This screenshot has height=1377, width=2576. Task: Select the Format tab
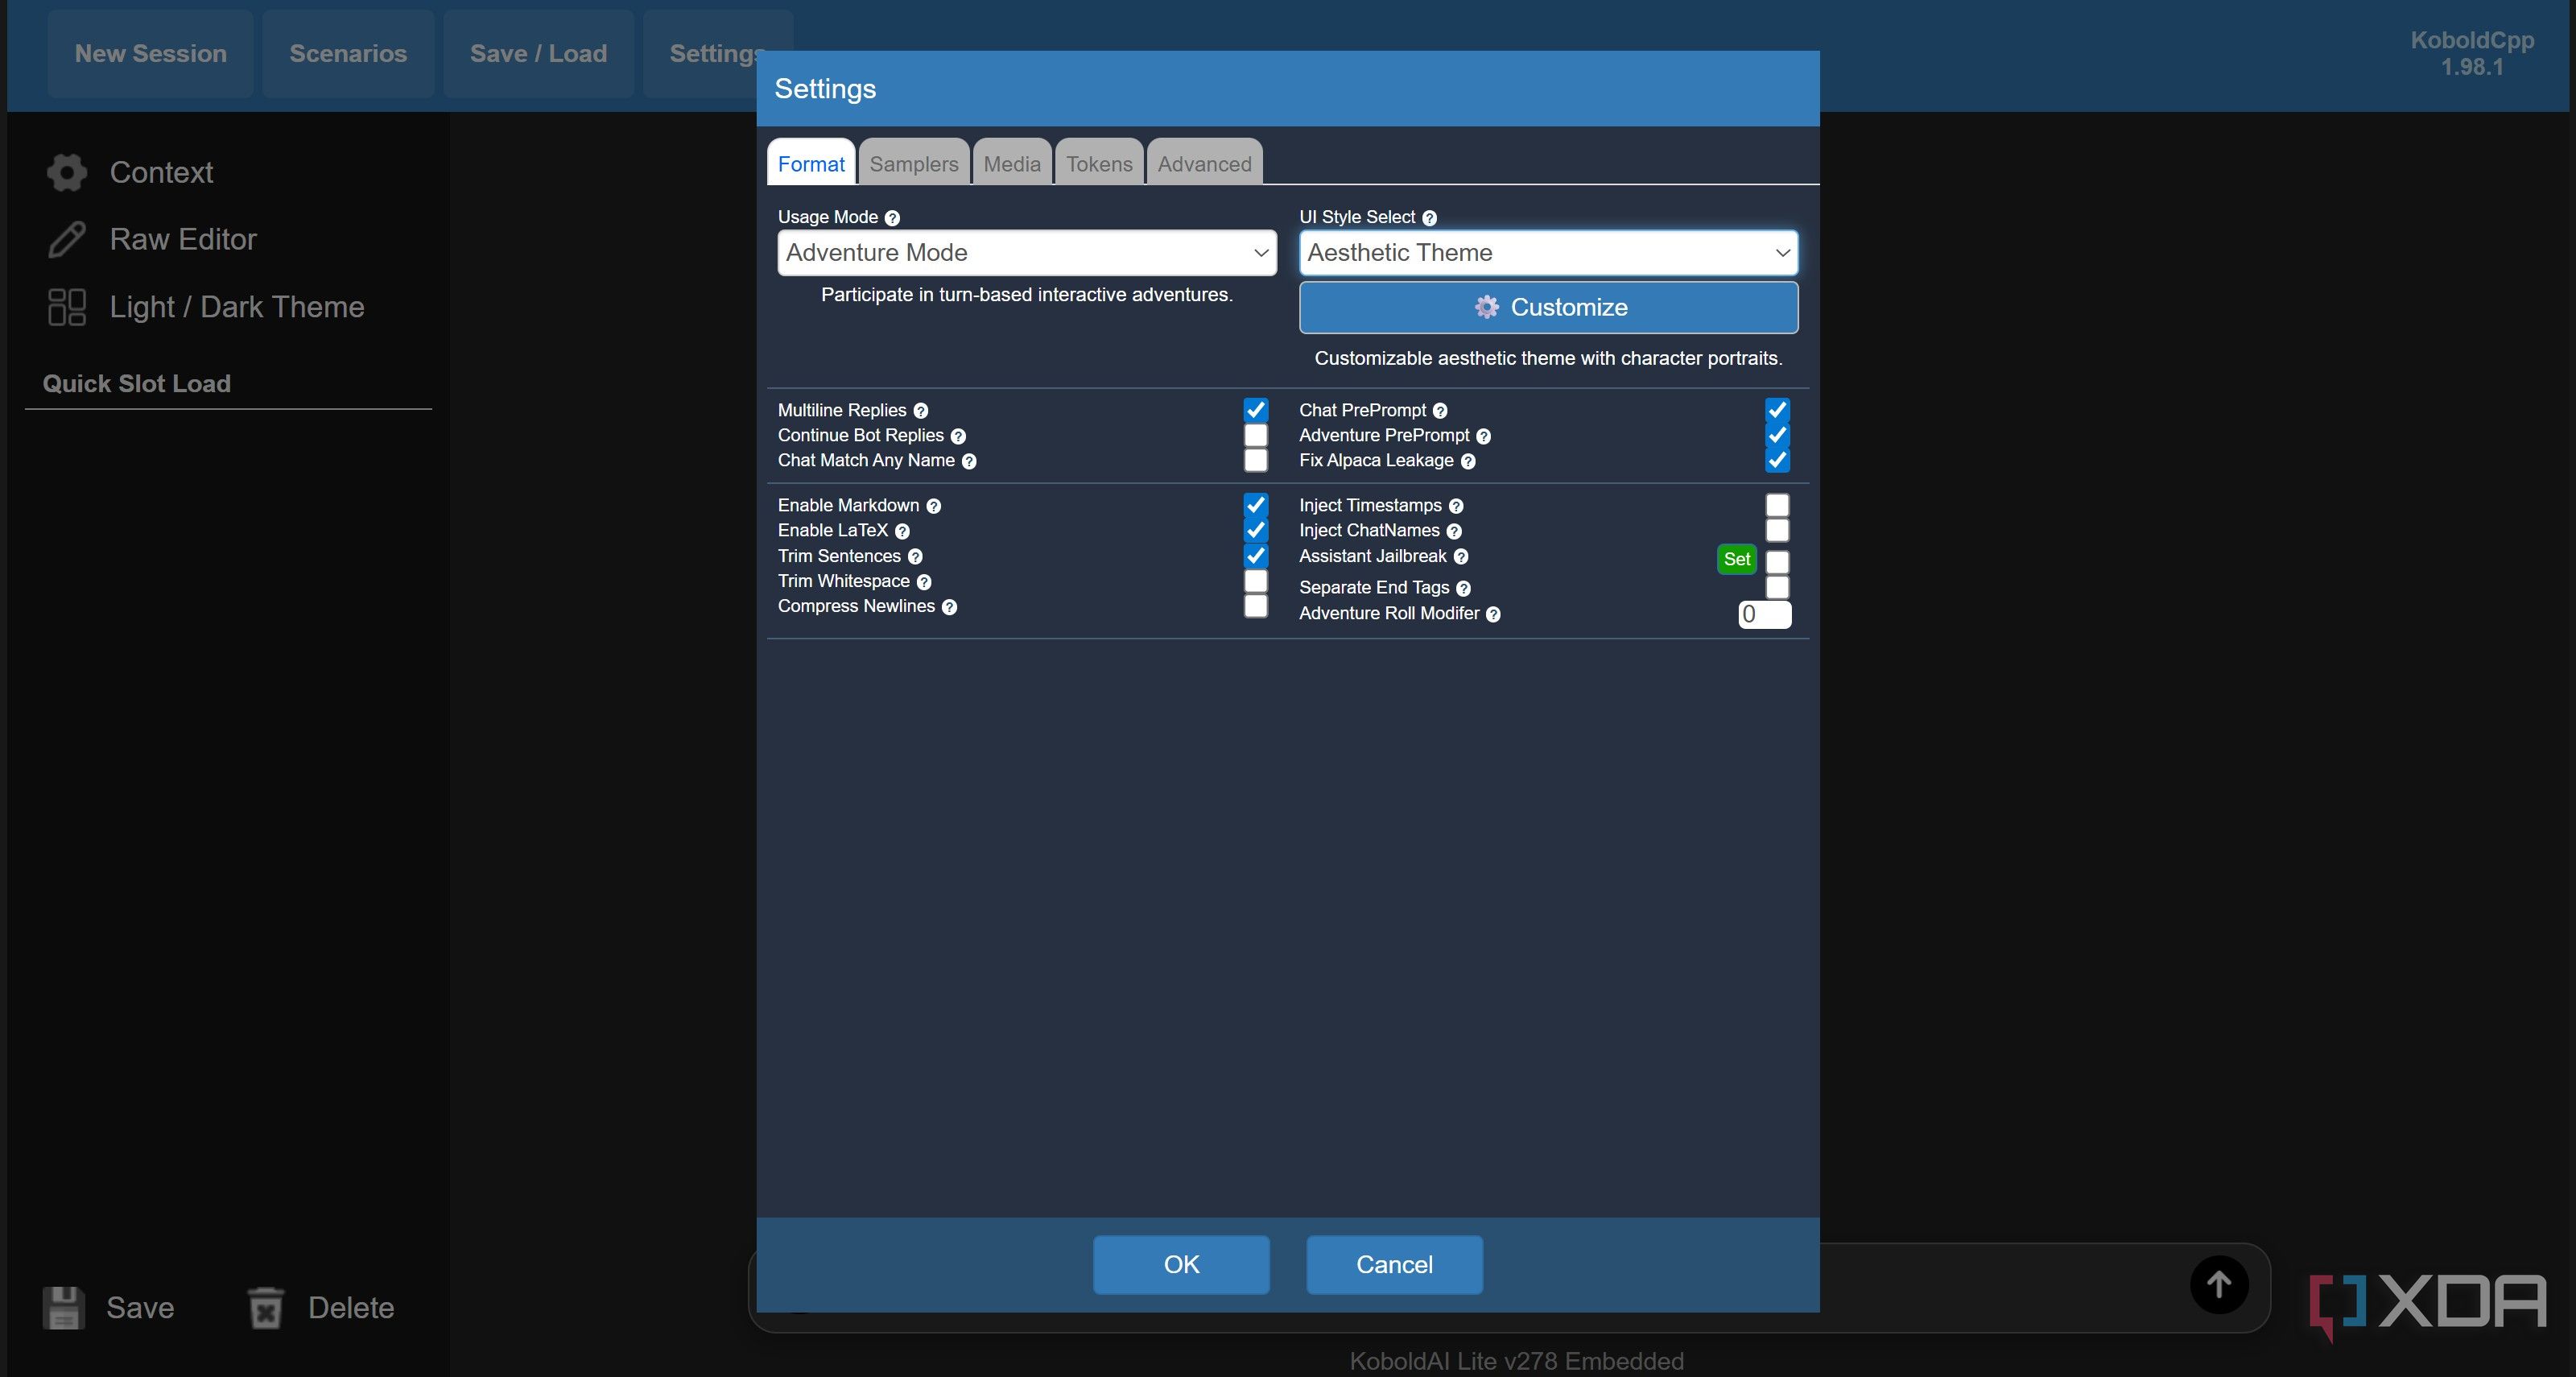point(810,163)
